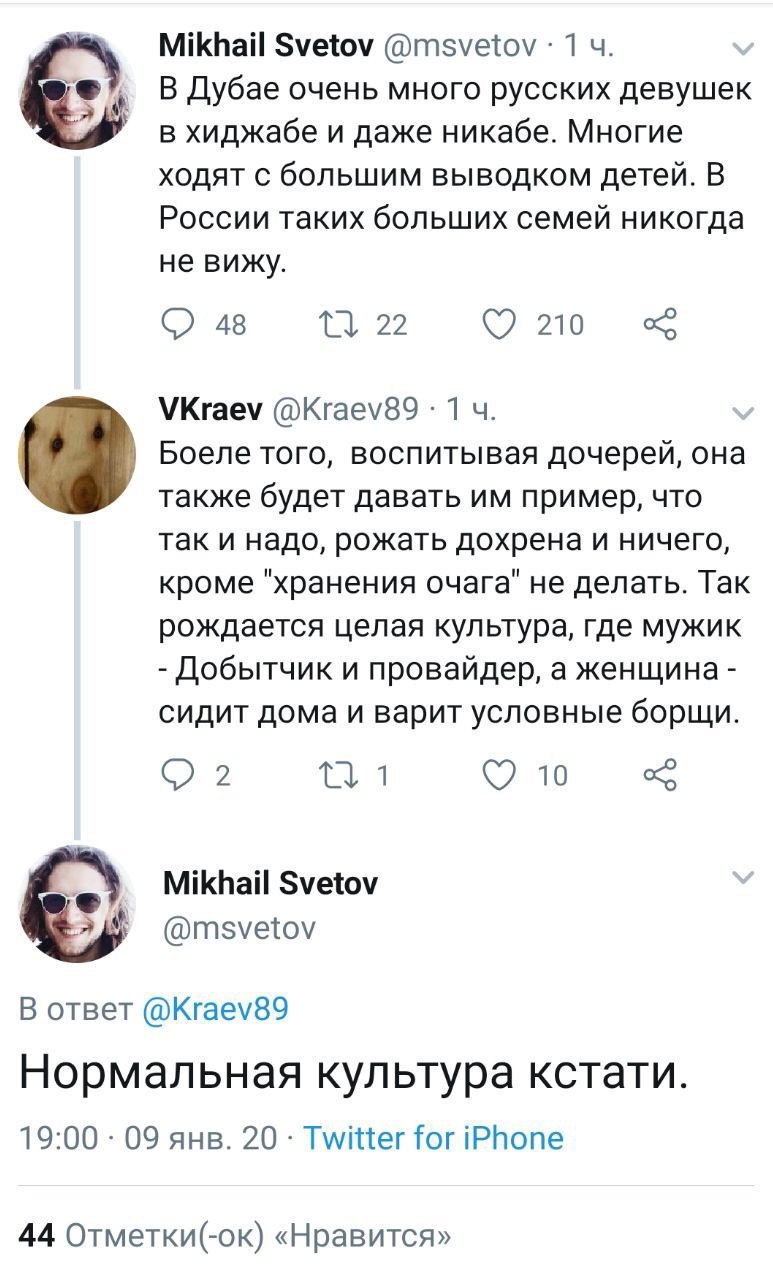Open the @msvetov handle under main tweet author

(238, 929)
